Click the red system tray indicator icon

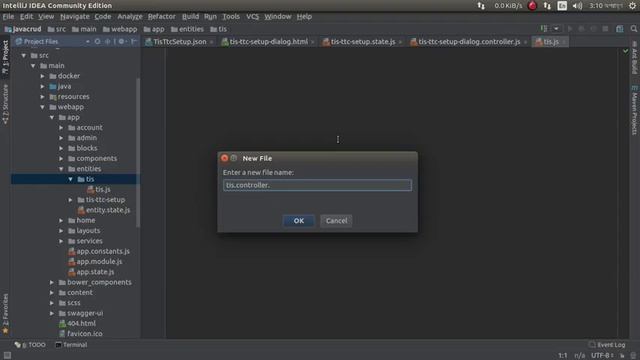click(532, 6)
